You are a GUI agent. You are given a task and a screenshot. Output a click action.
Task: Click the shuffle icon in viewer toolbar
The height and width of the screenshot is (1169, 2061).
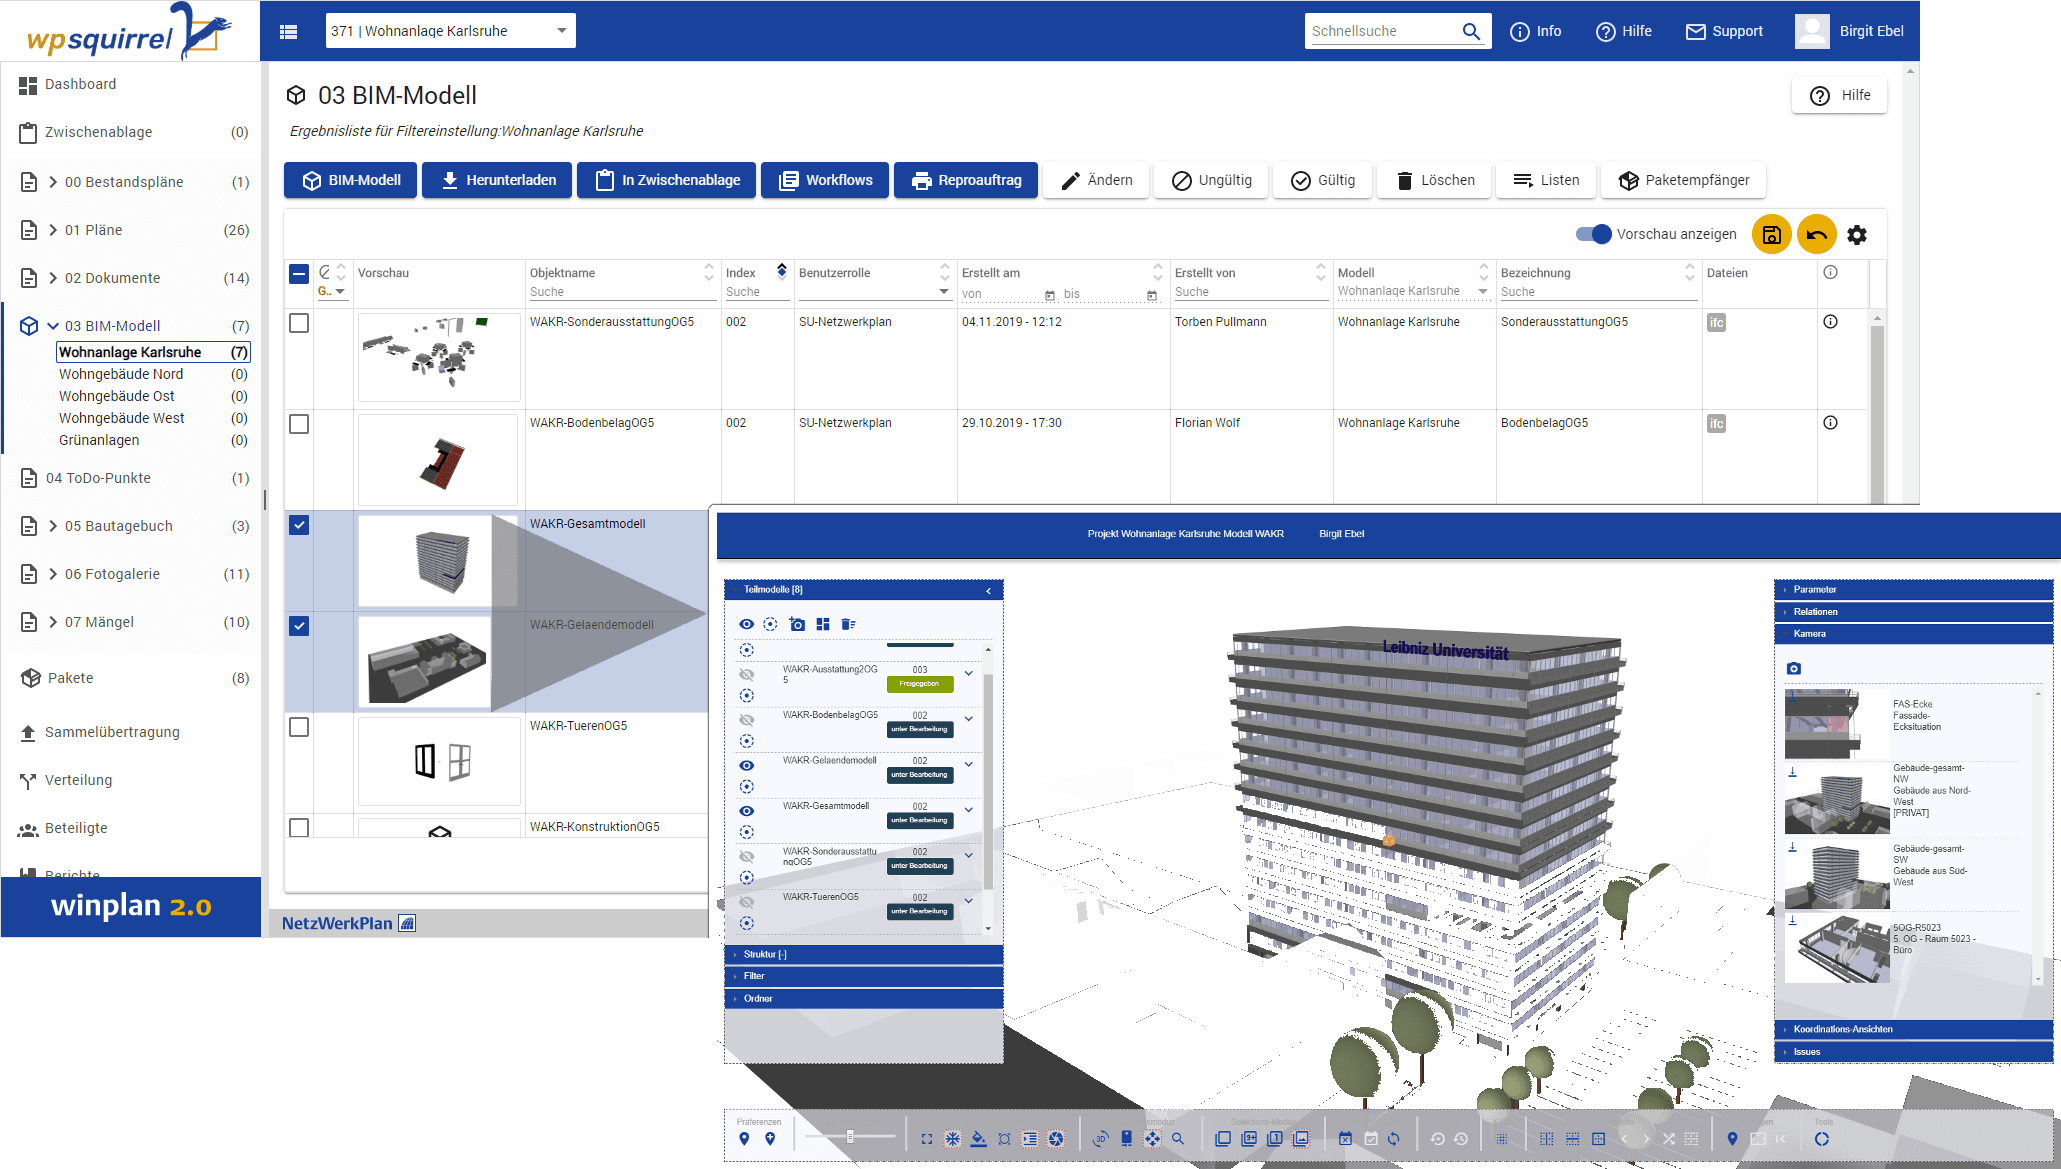coord(1668,1139)
